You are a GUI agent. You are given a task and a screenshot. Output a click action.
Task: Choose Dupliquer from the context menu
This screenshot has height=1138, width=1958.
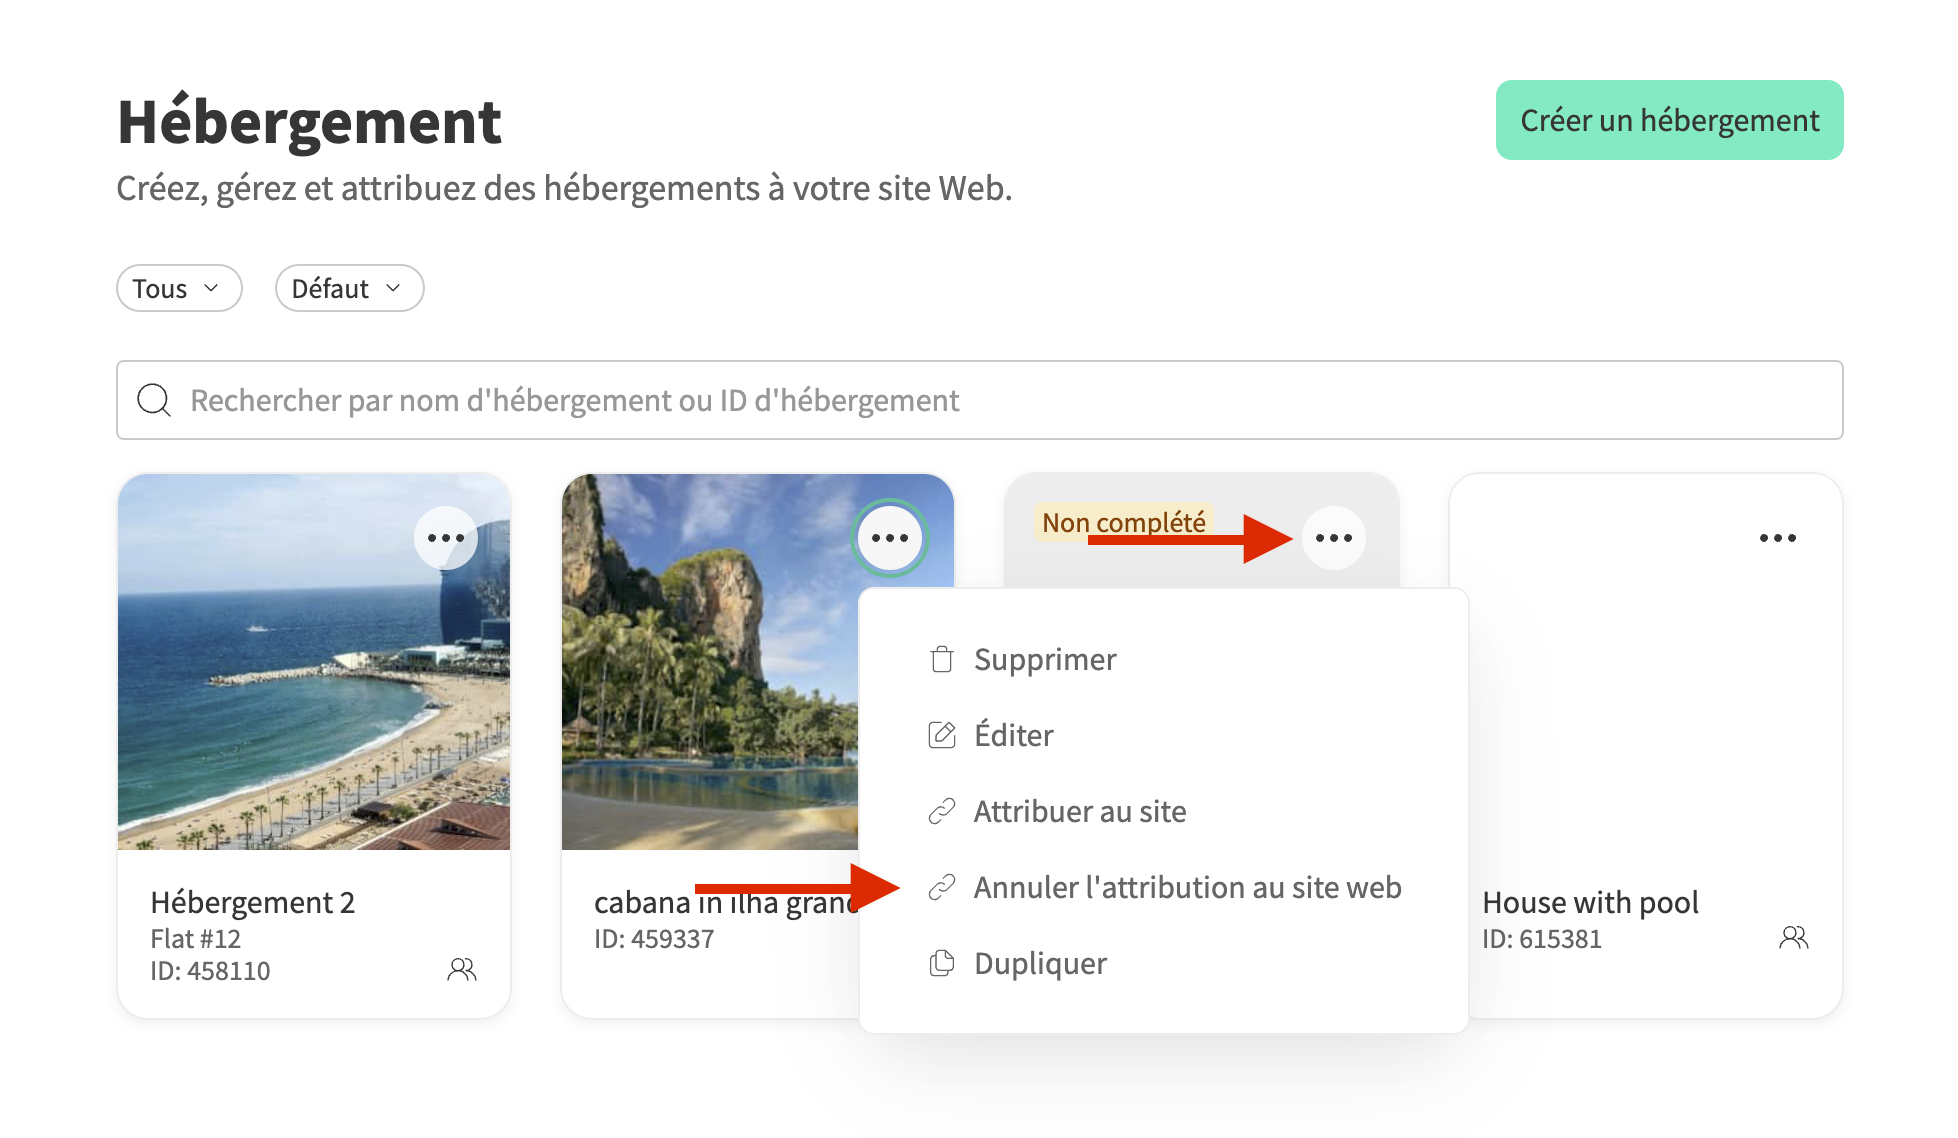pos(1040,964)
